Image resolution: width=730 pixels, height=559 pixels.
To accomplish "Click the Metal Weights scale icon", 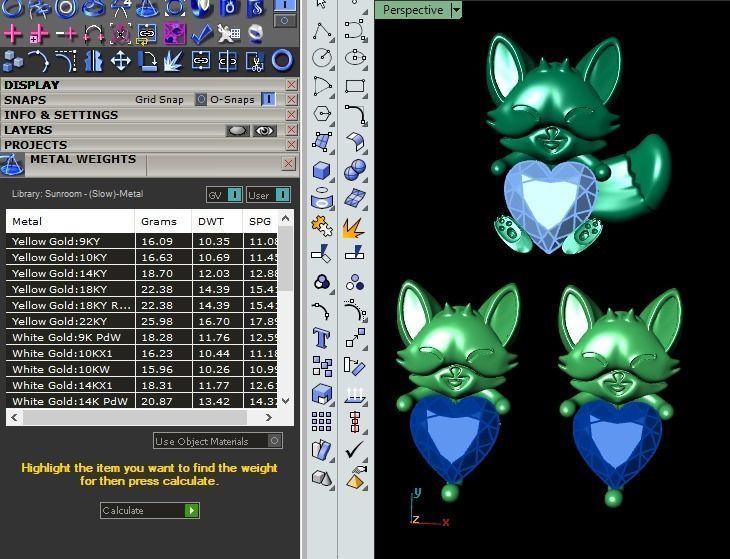I will (12, 165).
